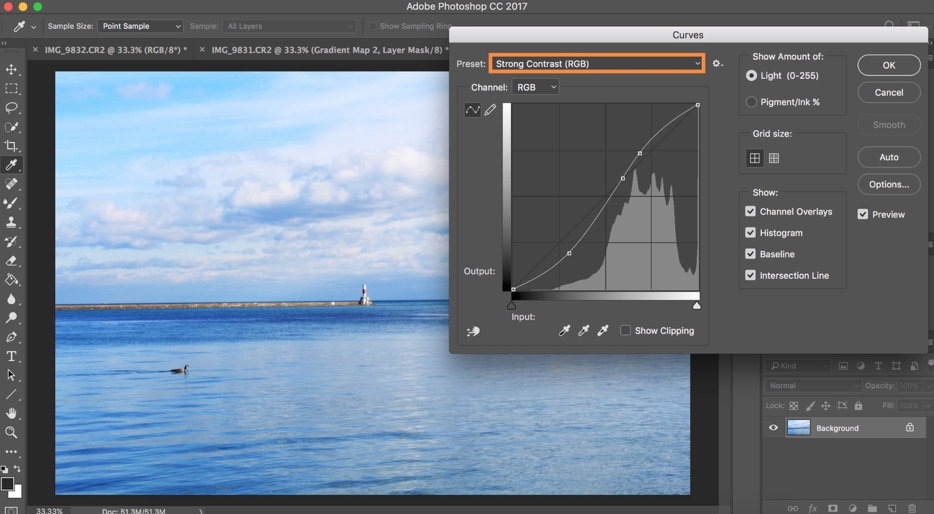Select simple quarter-tone grid size
Viewport: 934px width, 514px height.
pos(755,158)
